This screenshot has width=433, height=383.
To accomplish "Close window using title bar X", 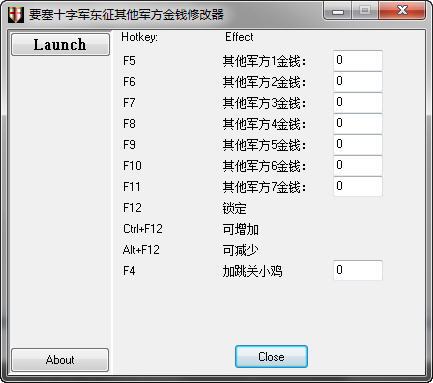I will (402, 11).
